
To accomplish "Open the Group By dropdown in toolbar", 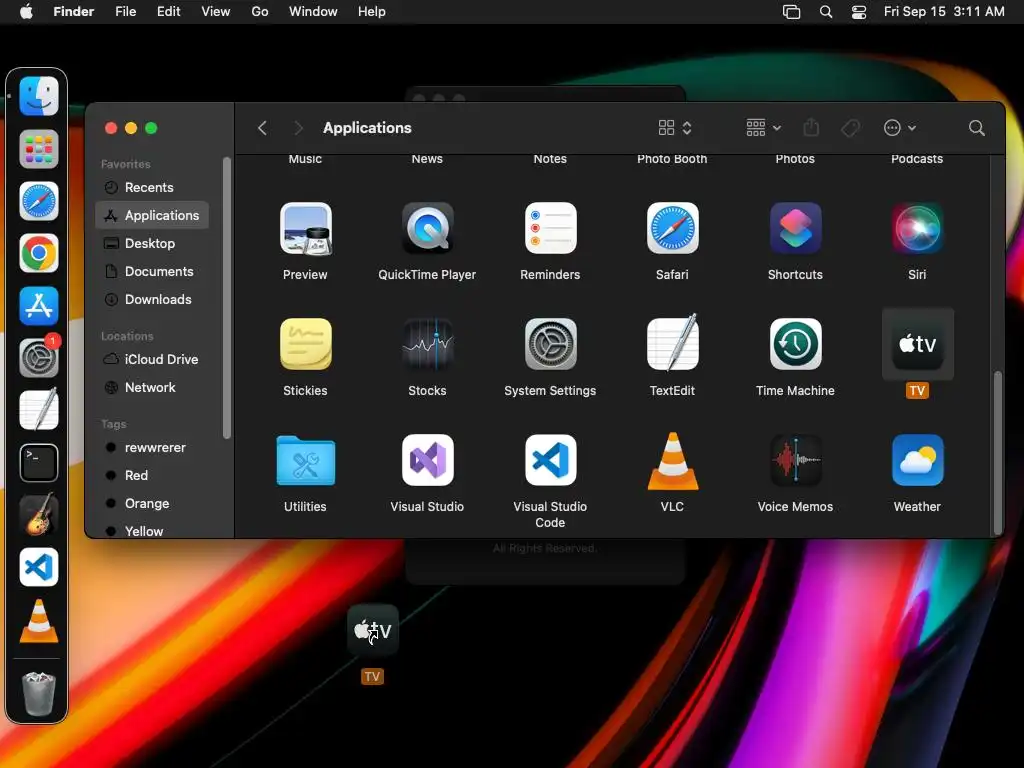I will coord(763,127).
